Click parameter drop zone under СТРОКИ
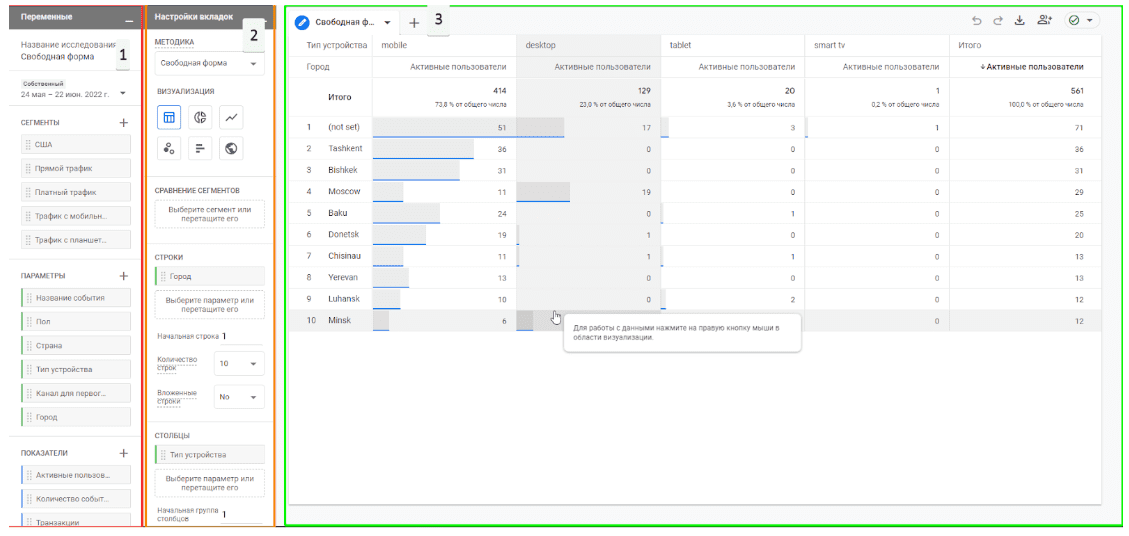Viewport: 1129px width, 536px height. point(210,304)
